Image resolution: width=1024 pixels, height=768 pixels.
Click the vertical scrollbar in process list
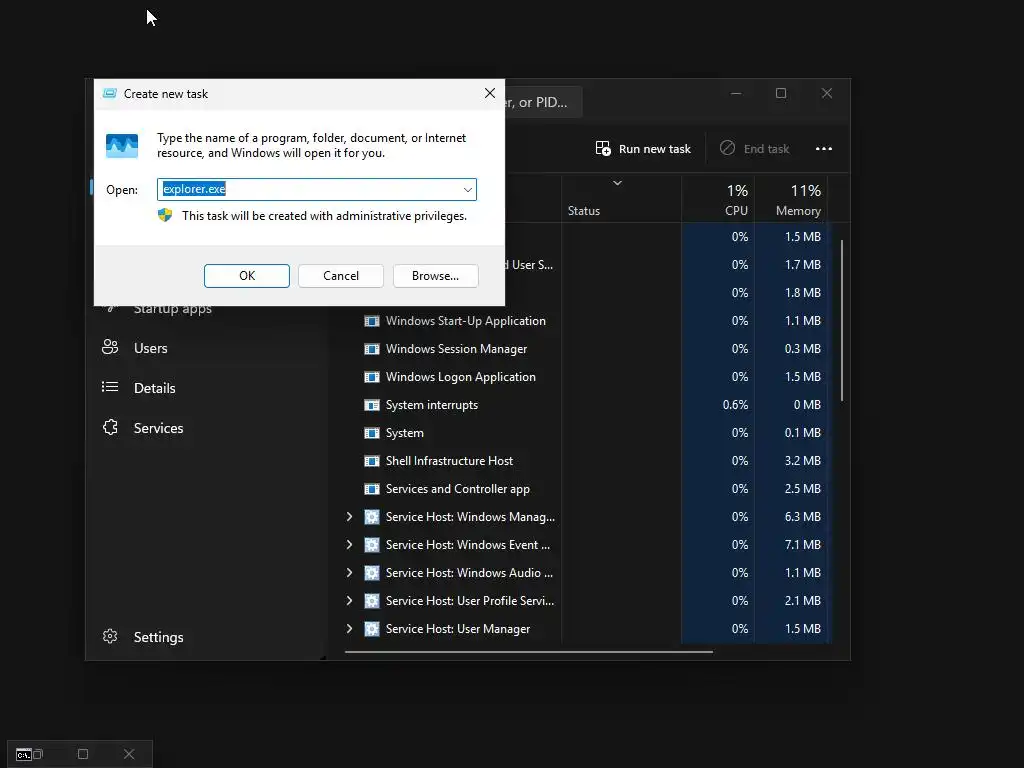pos(842,321)
